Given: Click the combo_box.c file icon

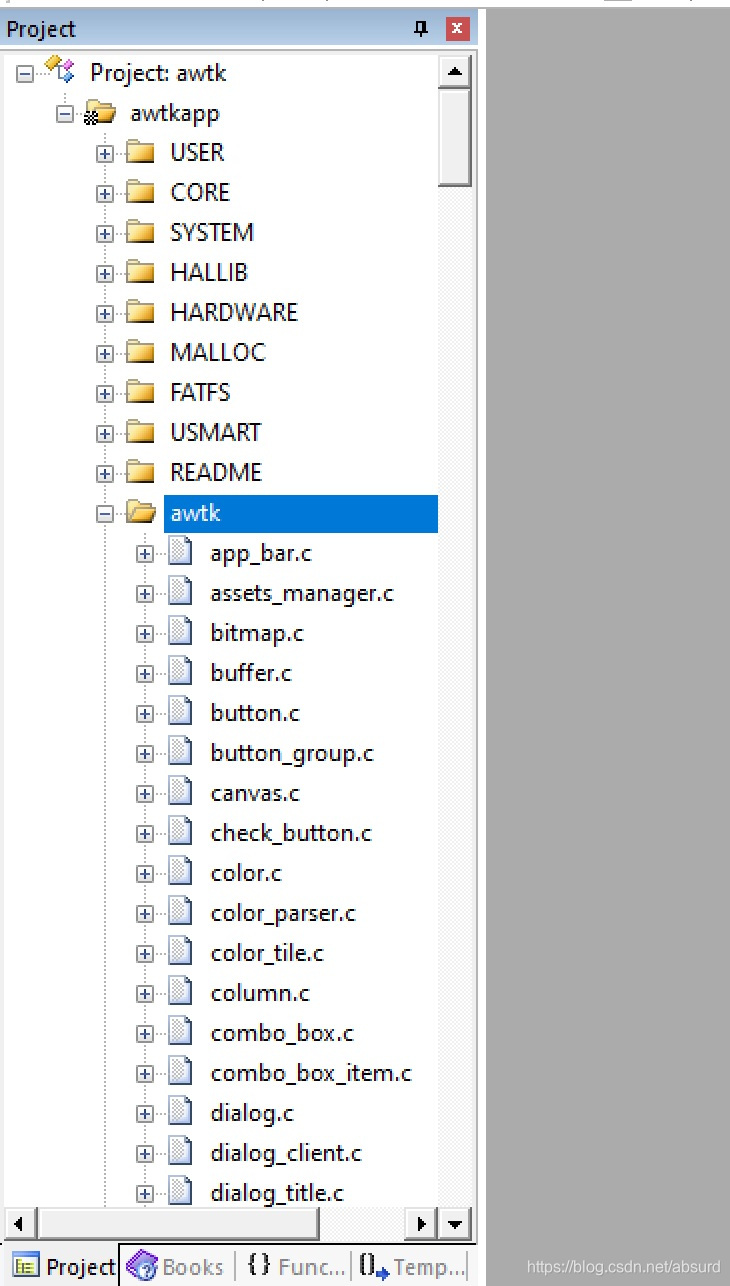Looking at the screenshot, I should (x=180, y=1032).
